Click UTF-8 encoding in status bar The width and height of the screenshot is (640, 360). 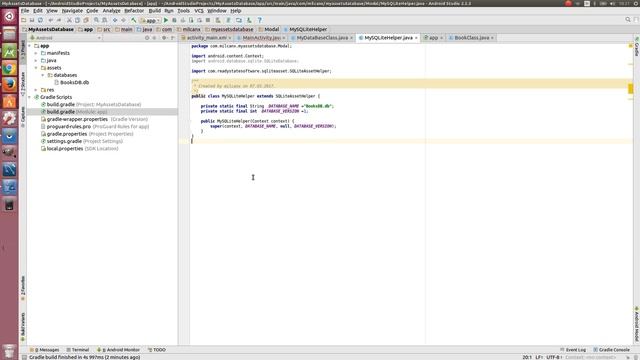[x=553, y=357]
